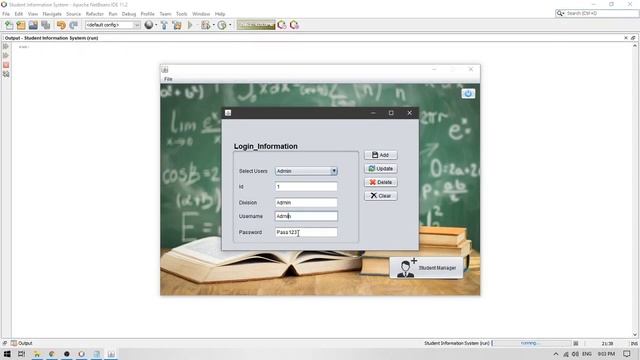Screen dimensions: 640x360
Task: Click the New Project toolbar icon
Action: (21, 25)
